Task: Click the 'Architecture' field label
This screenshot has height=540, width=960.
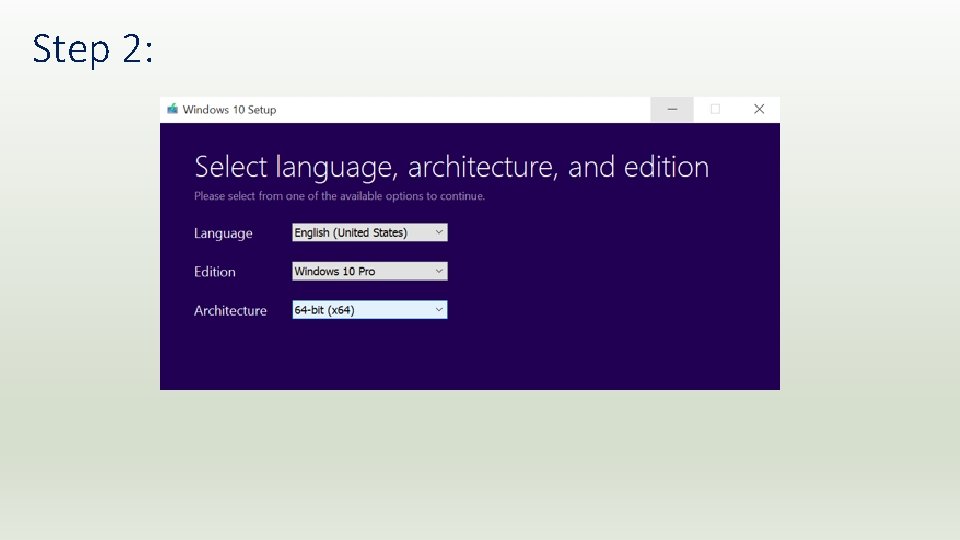Action: click(x=230, y=310)
